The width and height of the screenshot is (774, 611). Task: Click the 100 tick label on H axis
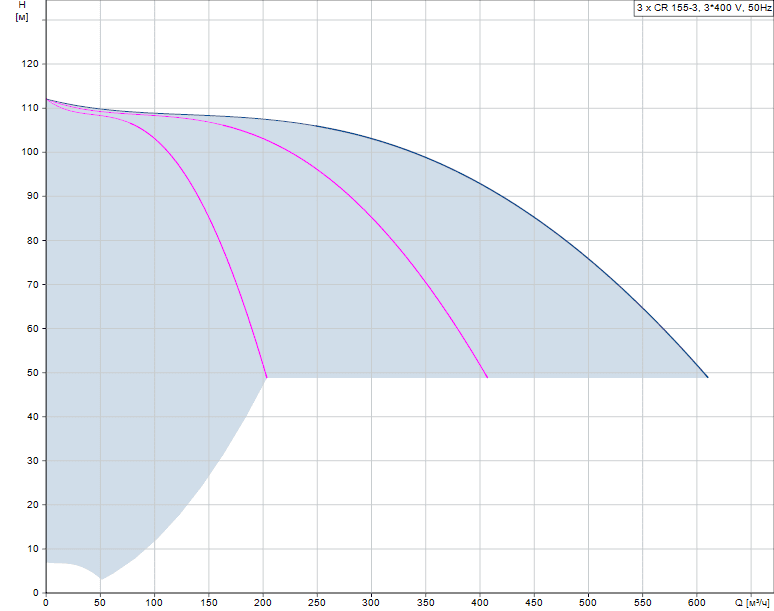point(29,152)
